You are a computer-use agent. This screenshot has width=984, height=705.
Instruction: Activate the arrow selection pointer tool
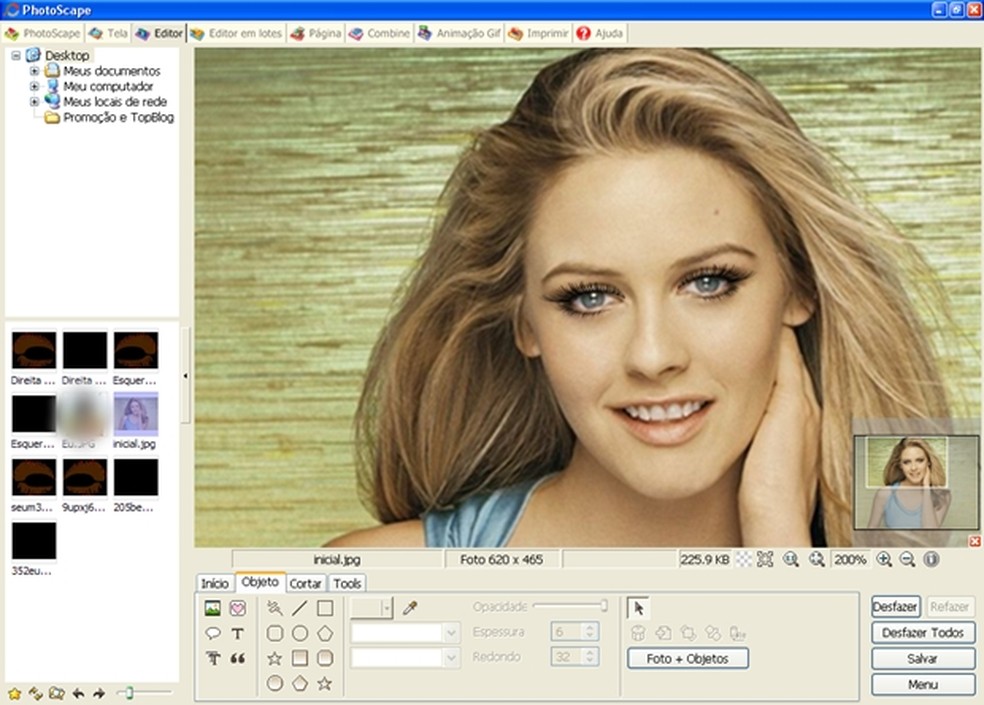click(638, 608)
